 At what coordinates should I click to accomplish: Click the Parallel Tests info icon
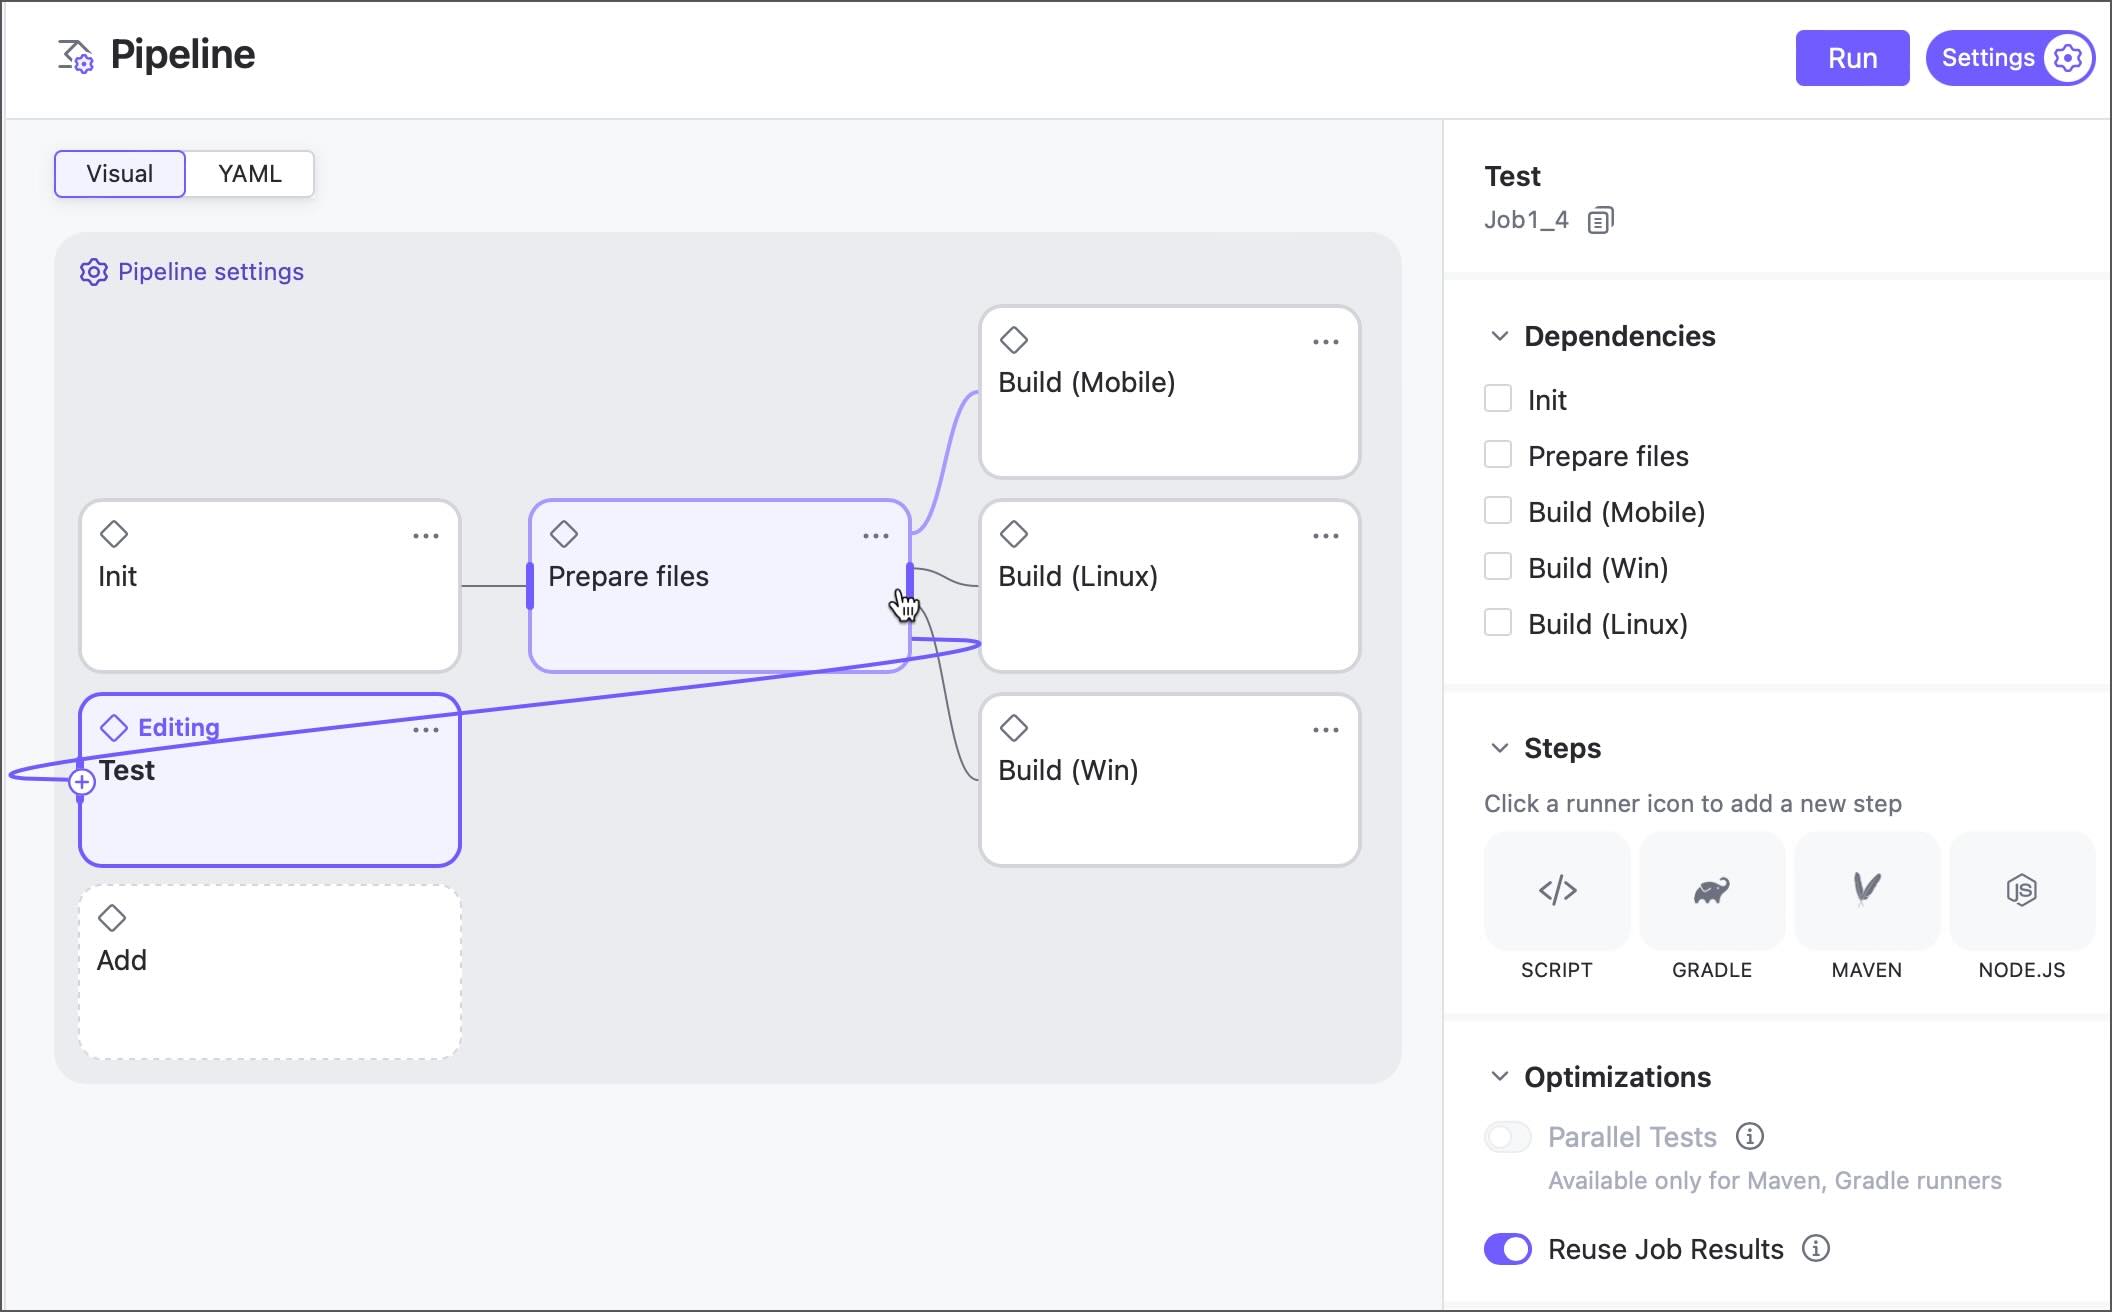(1749, 1136)
